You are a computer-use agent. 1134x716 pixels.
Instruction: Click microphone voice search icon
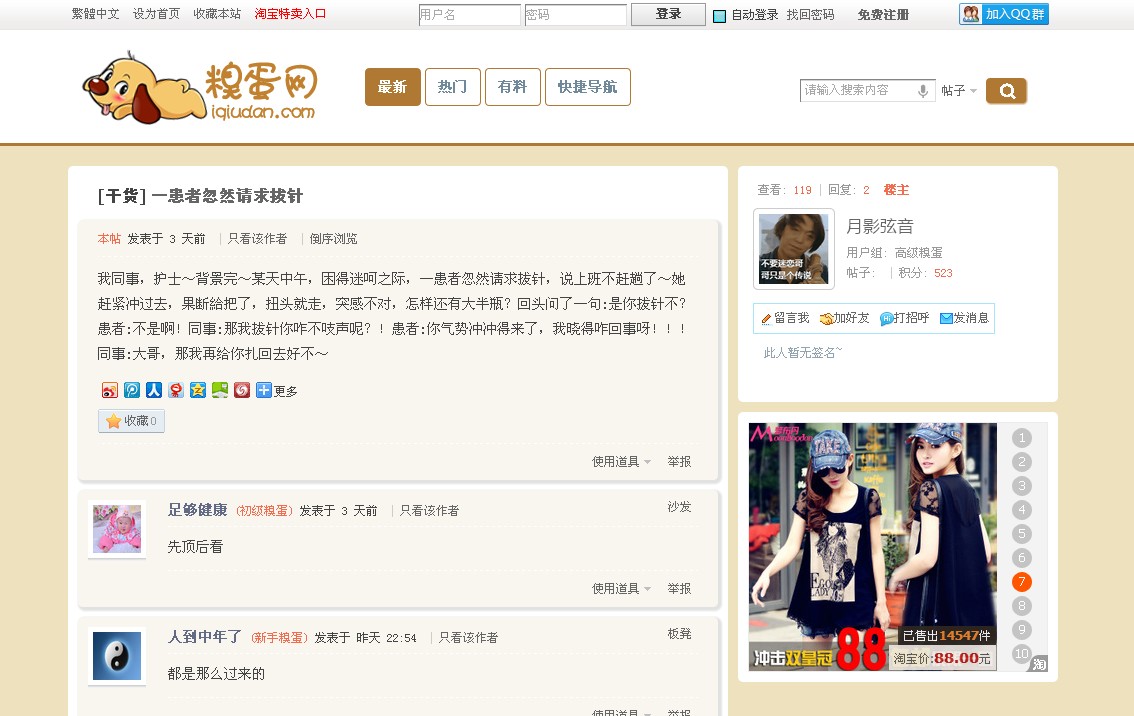click(923, 90)
